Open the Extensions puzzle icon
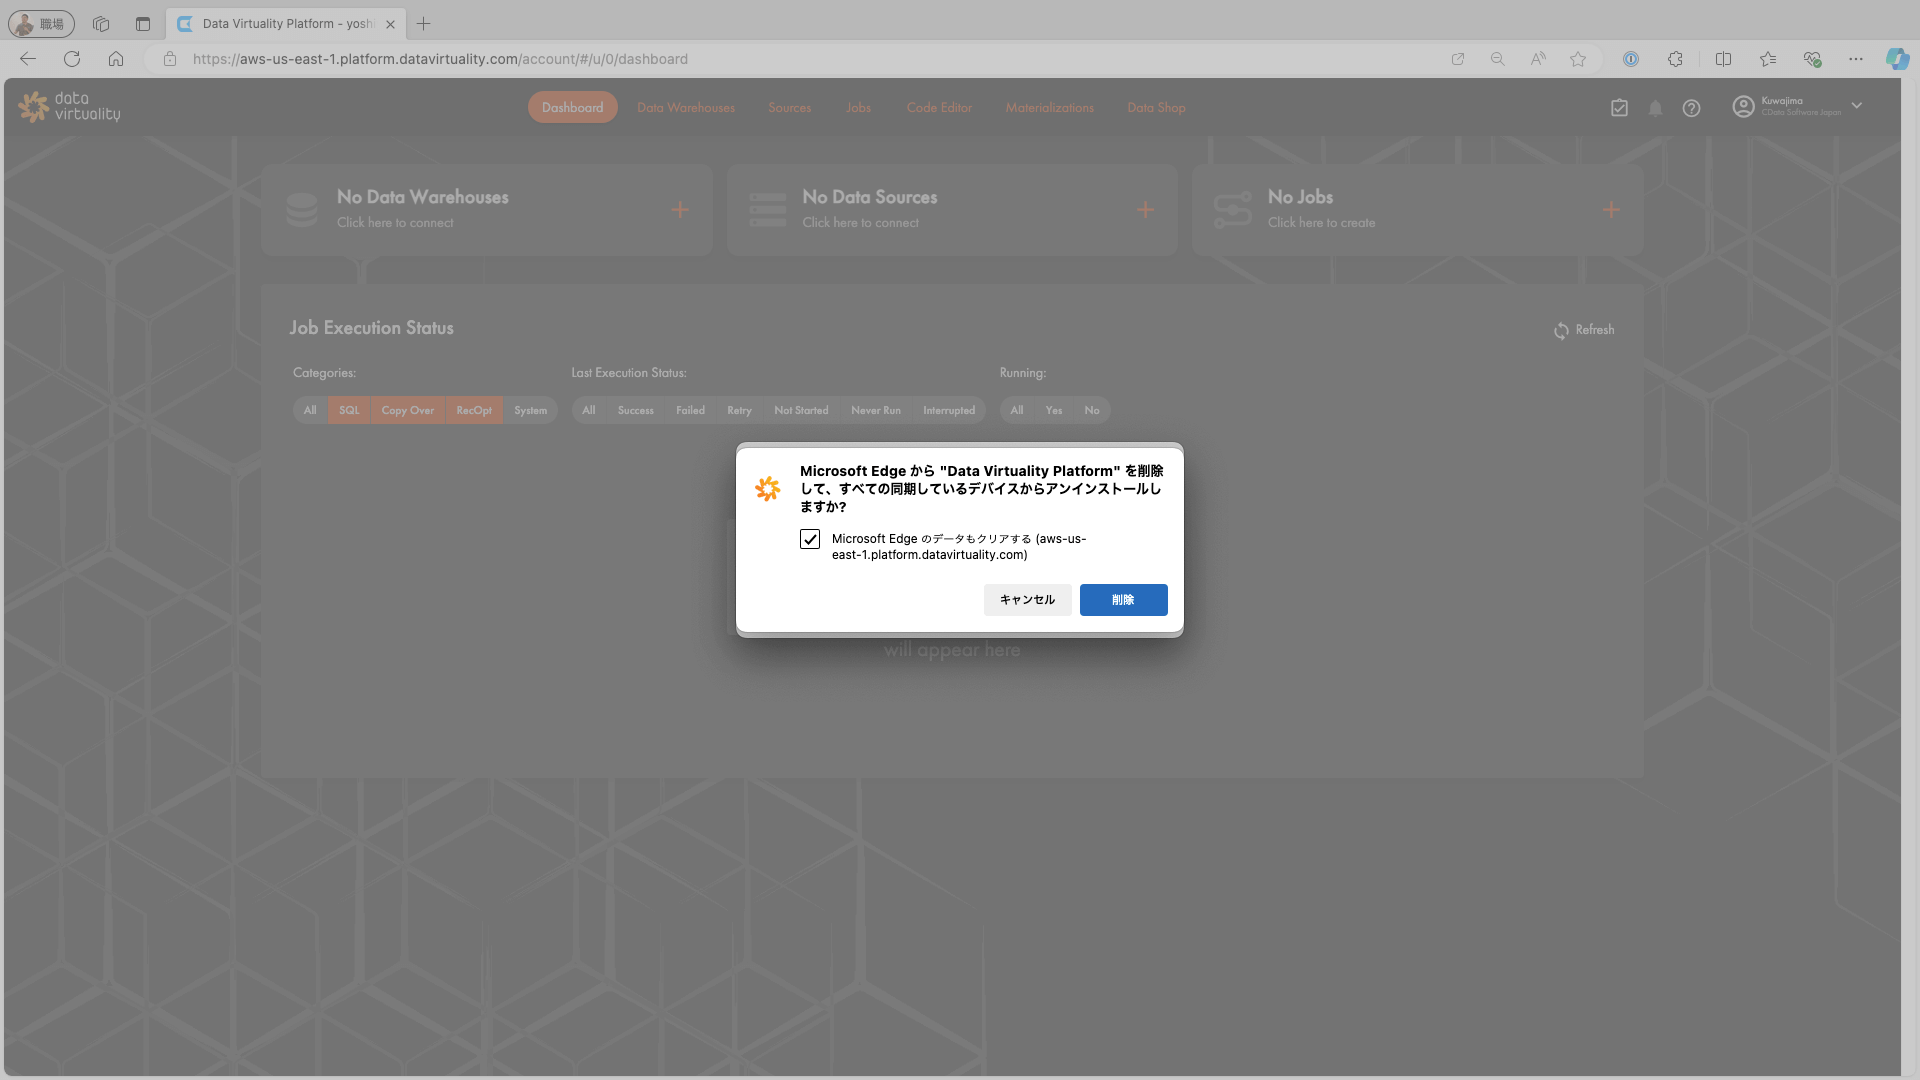1920x1080 pixels. point(1675,59)
